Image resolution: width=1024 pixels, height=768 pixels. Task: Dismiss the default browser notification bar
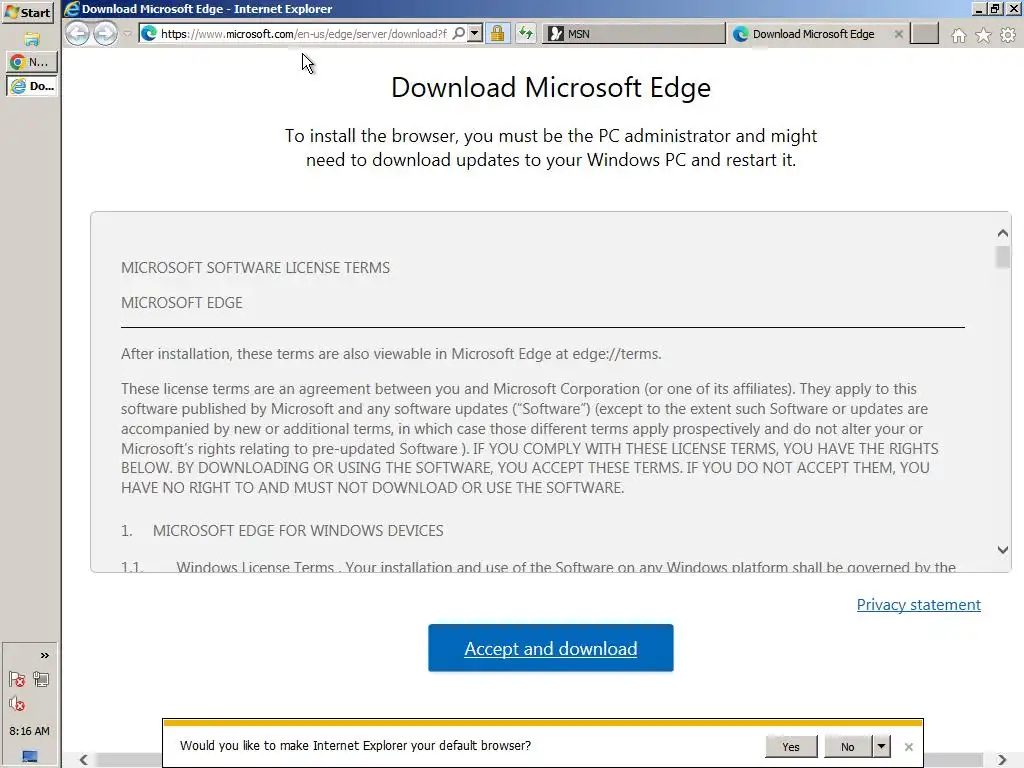[x=908, y=746]
